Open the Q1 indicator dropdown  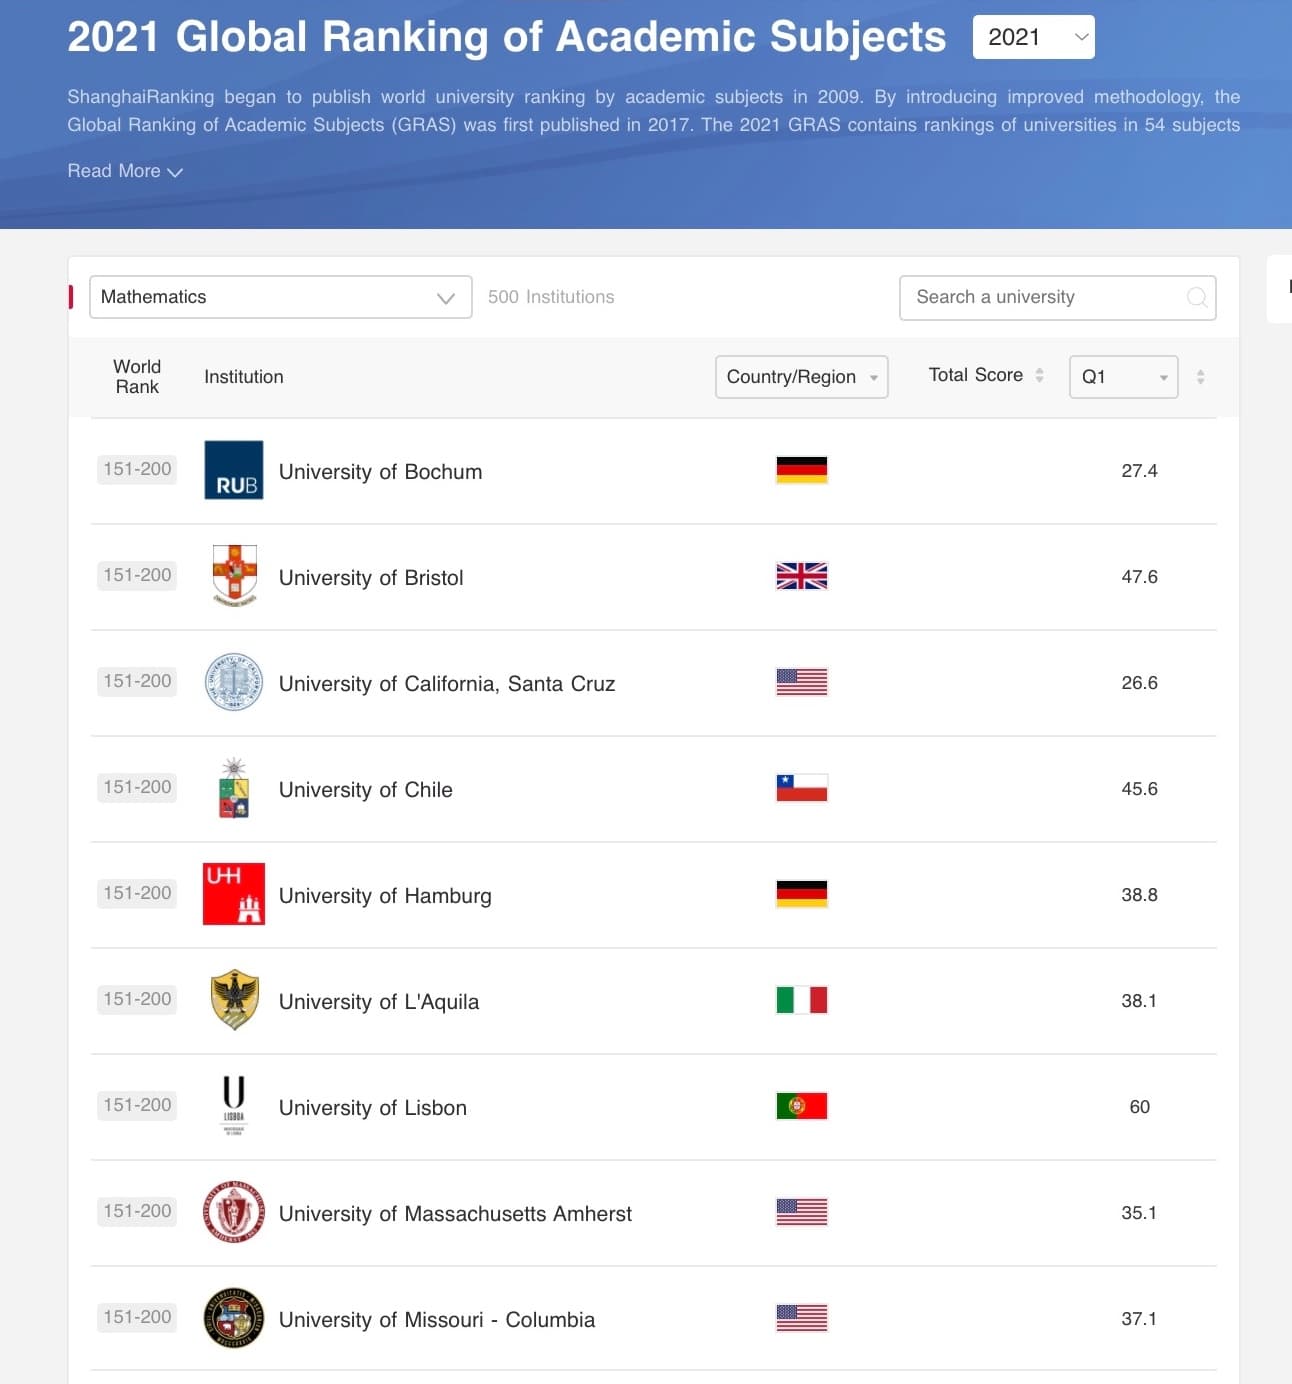coord(1123,377)
